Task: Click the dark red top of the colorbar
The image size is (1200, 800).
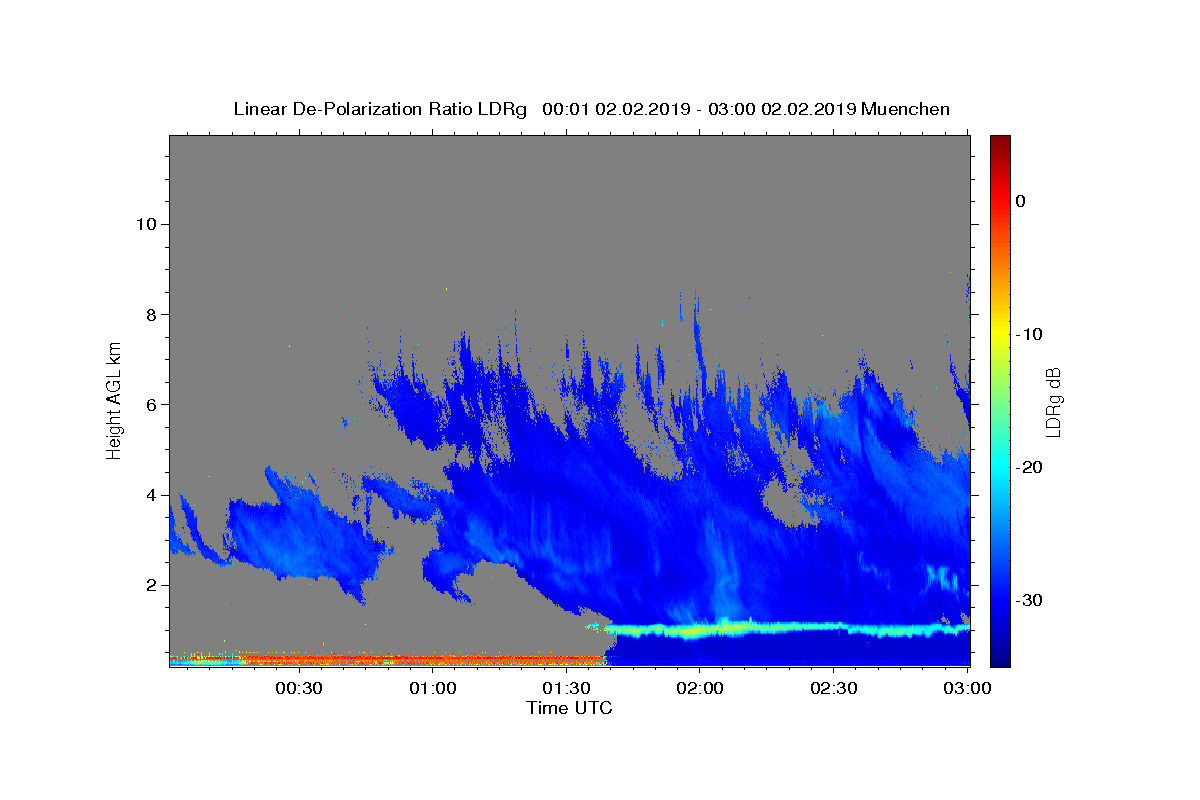Action: coord(1000,145)
